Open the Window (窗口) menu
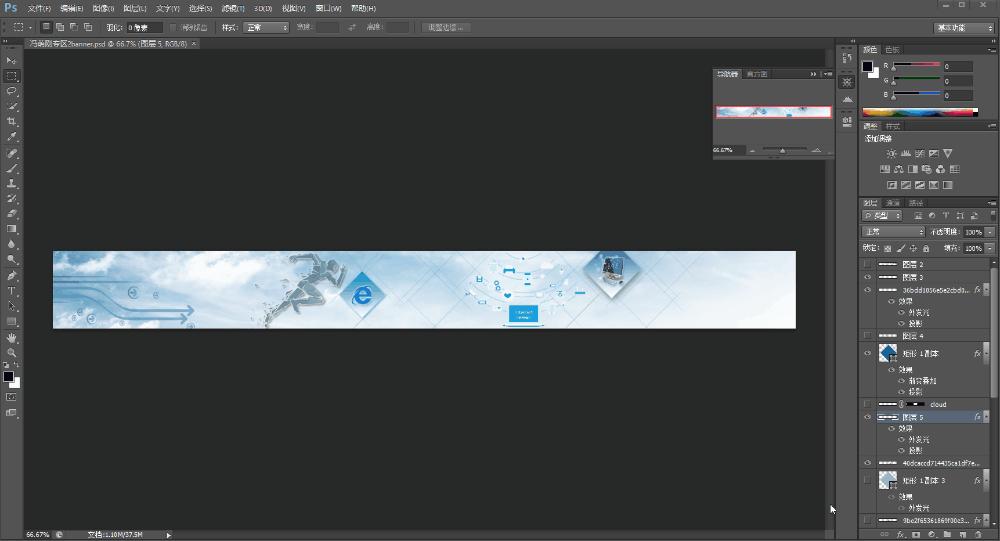The width and height of the screenshot is (1000, 541). coord(328,8)
